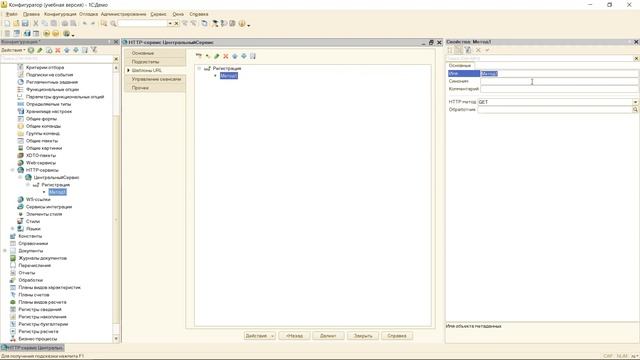Click the Справка button at bottom
This screenshot has width=640, height=360.
[x=397, y=336]
